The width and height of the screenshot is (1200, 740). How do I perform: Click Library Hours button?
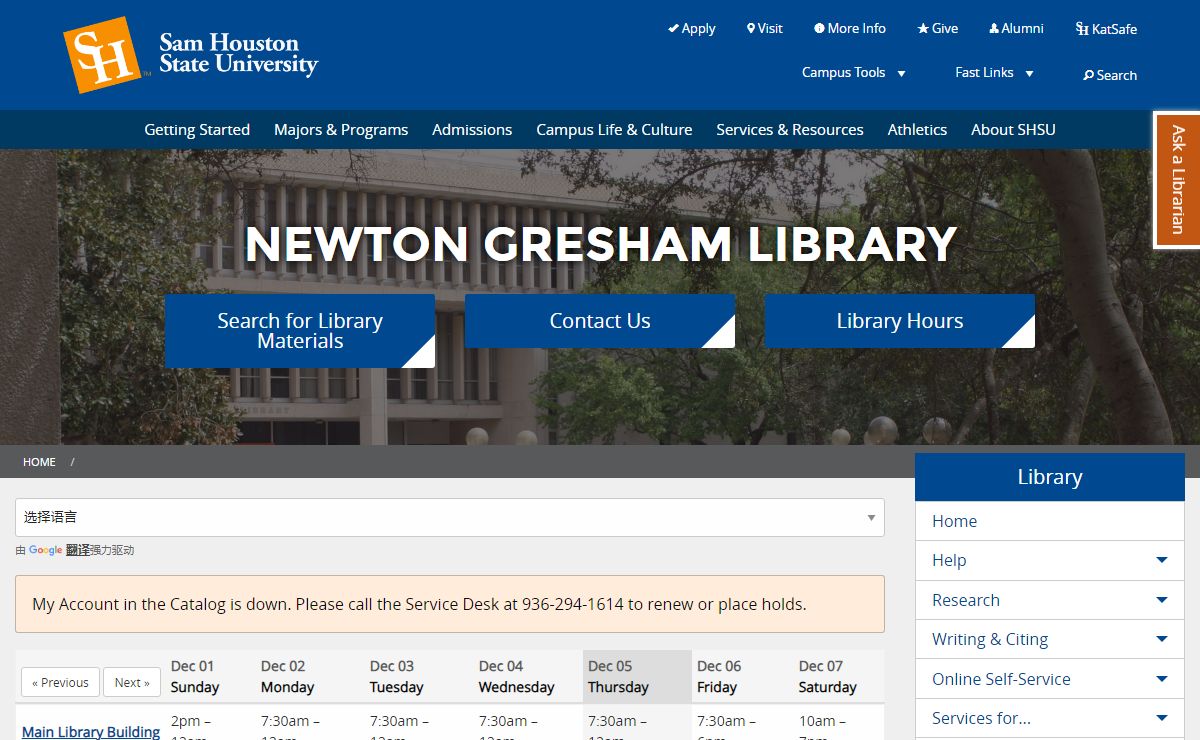click(900, 321)
